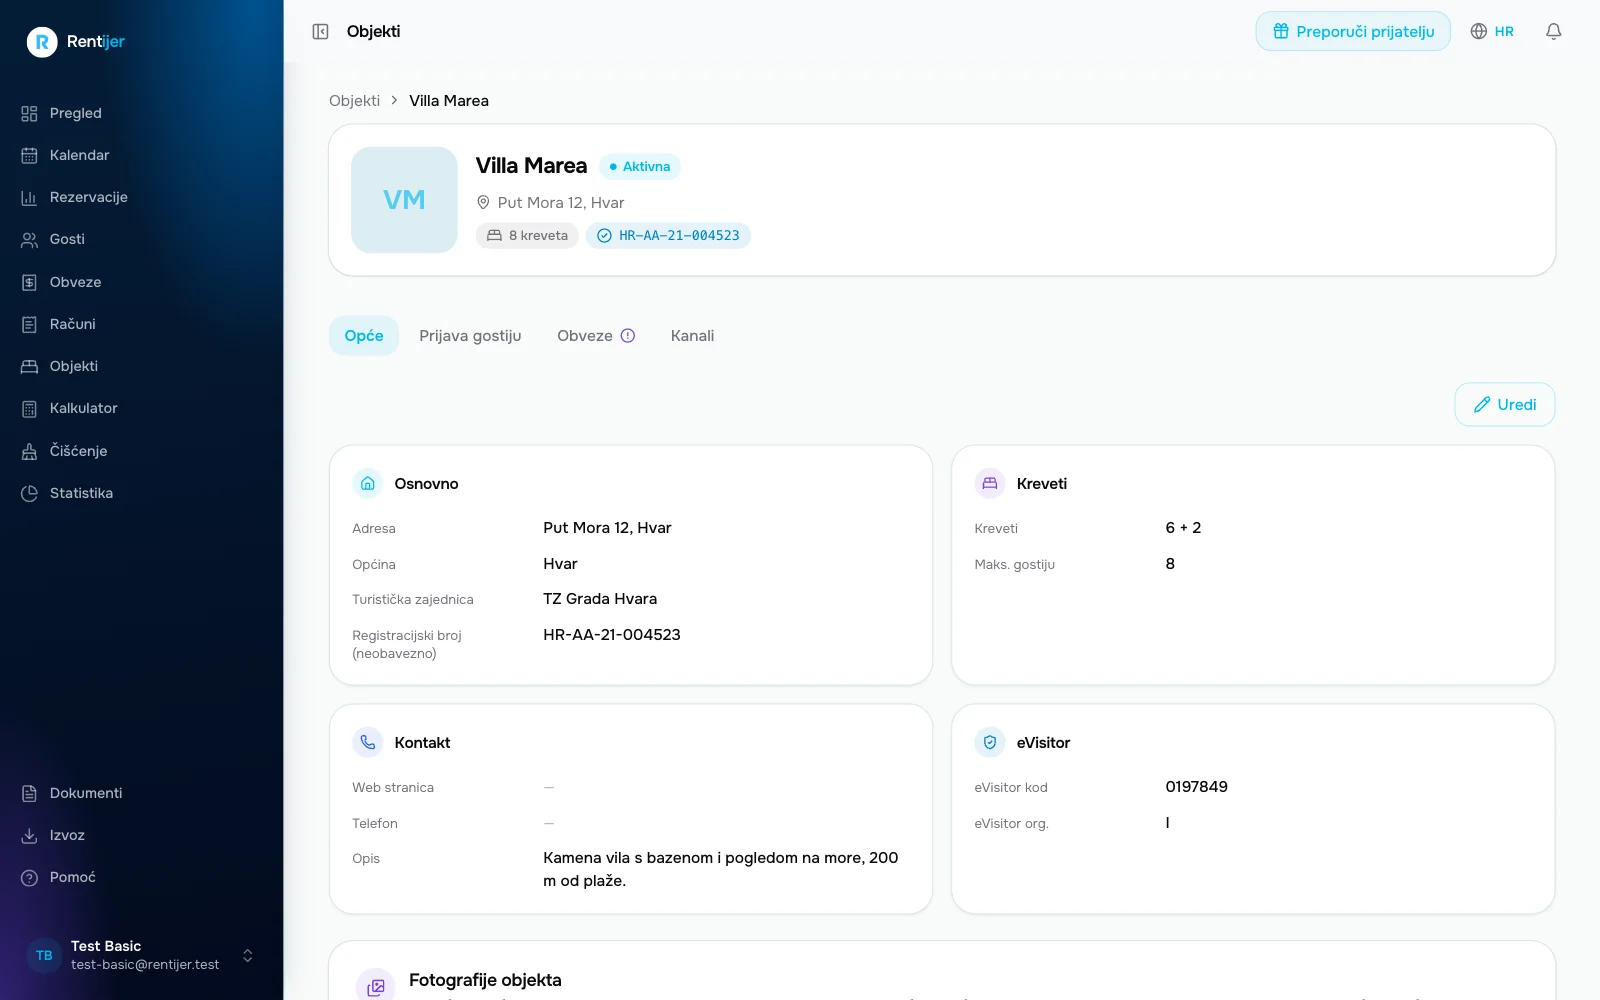This screenshot has height=1000, width=1600.
Task: Click the Villa Marea breadcrumb text
Action: (449, 101)
